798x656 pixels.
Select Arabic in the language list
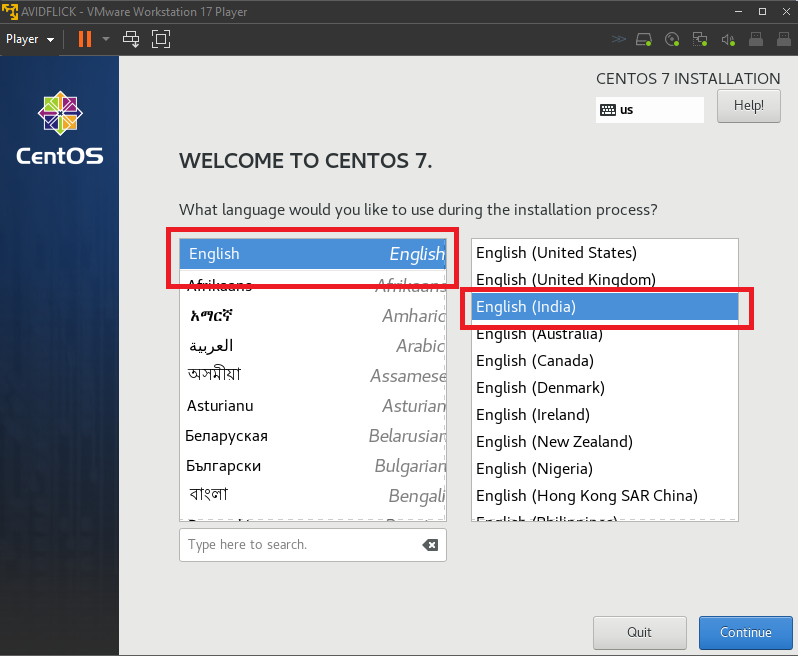(x=312, y=346)
